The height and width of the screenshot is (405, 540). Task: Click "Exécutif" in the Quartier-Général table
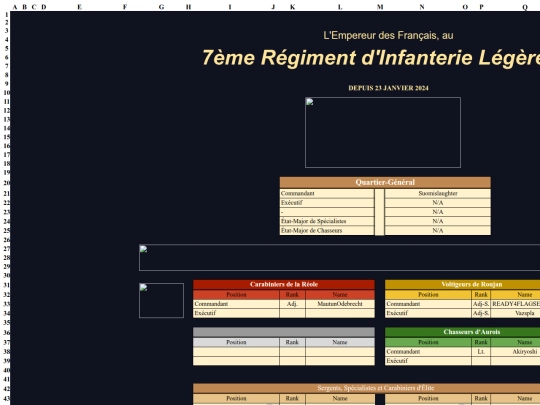pyautogui.click(x=326, y=203)
